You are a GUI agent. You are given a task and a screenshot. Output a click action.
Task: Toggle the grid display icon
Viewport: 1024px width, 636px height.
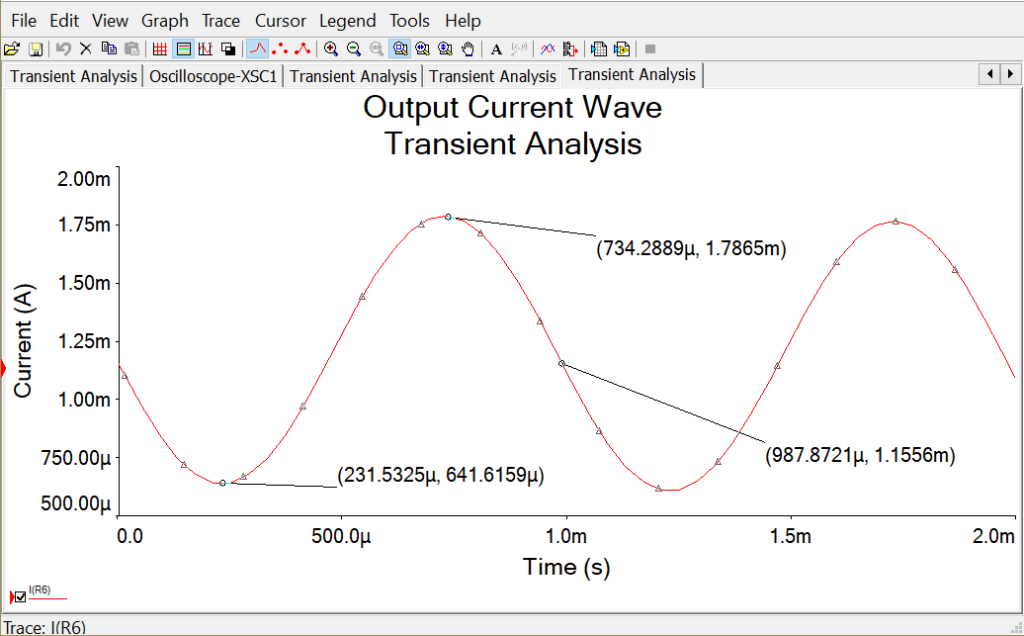pyautogui.click(x=159, y=48)
